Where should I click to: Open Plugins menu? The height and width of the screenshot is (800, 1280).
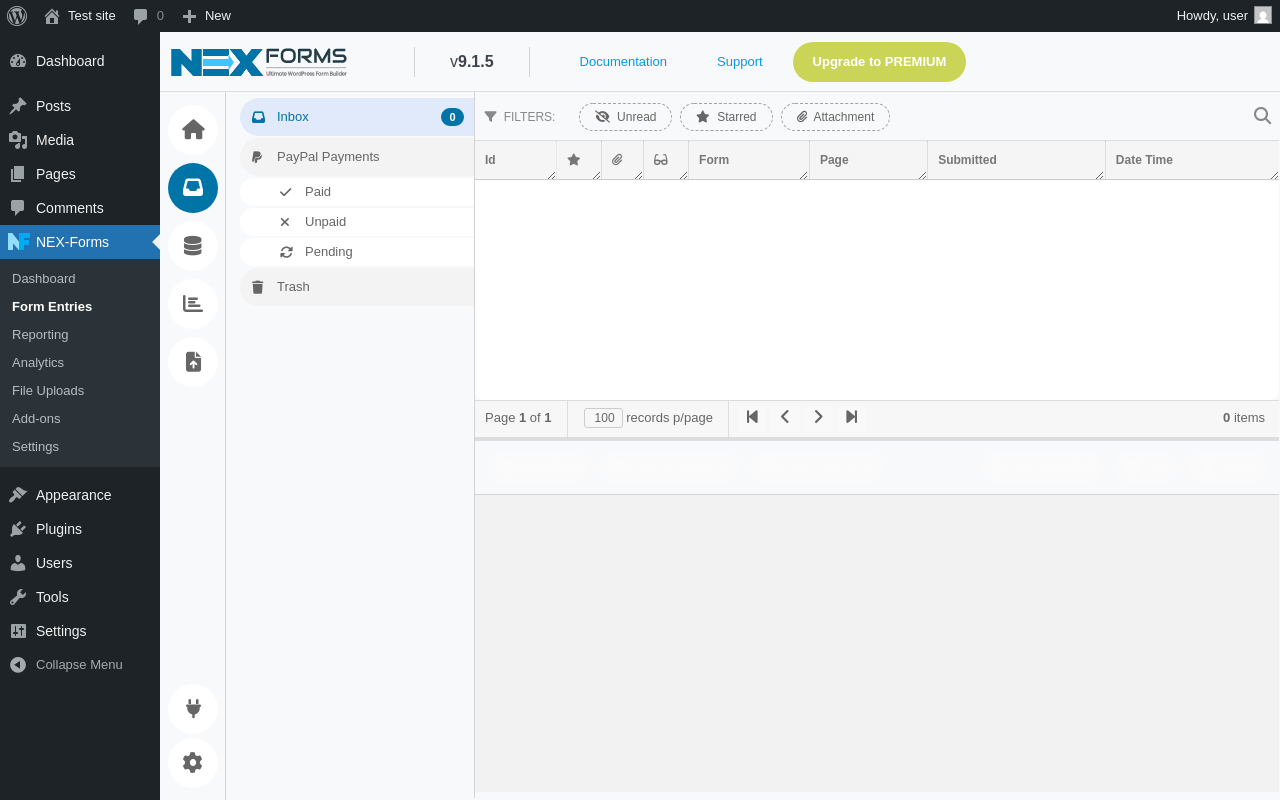coord(80,529)
